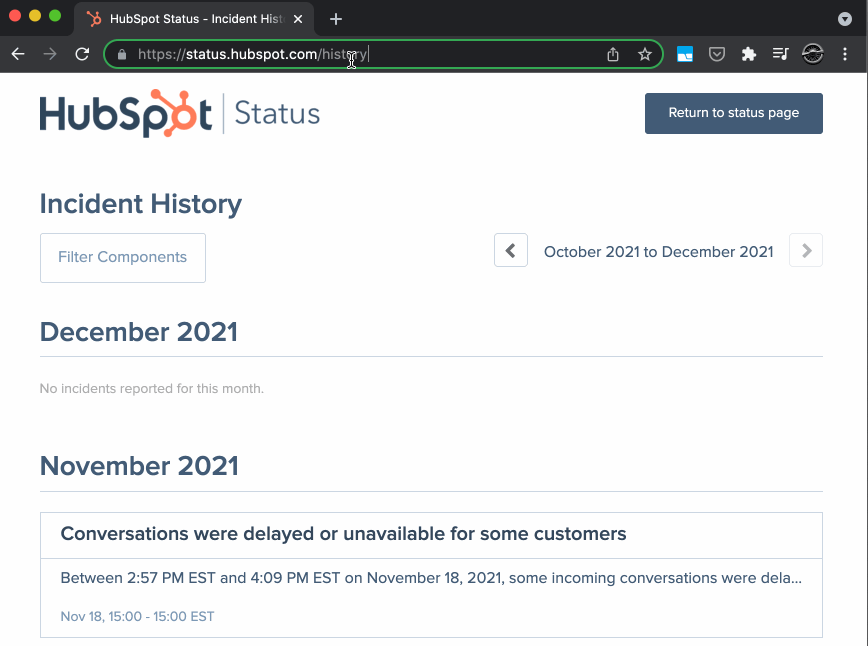Click 'No incidents reported for this month.'
Image resolution: width=868 pixels, height=646 pixels.
(152, 389)
